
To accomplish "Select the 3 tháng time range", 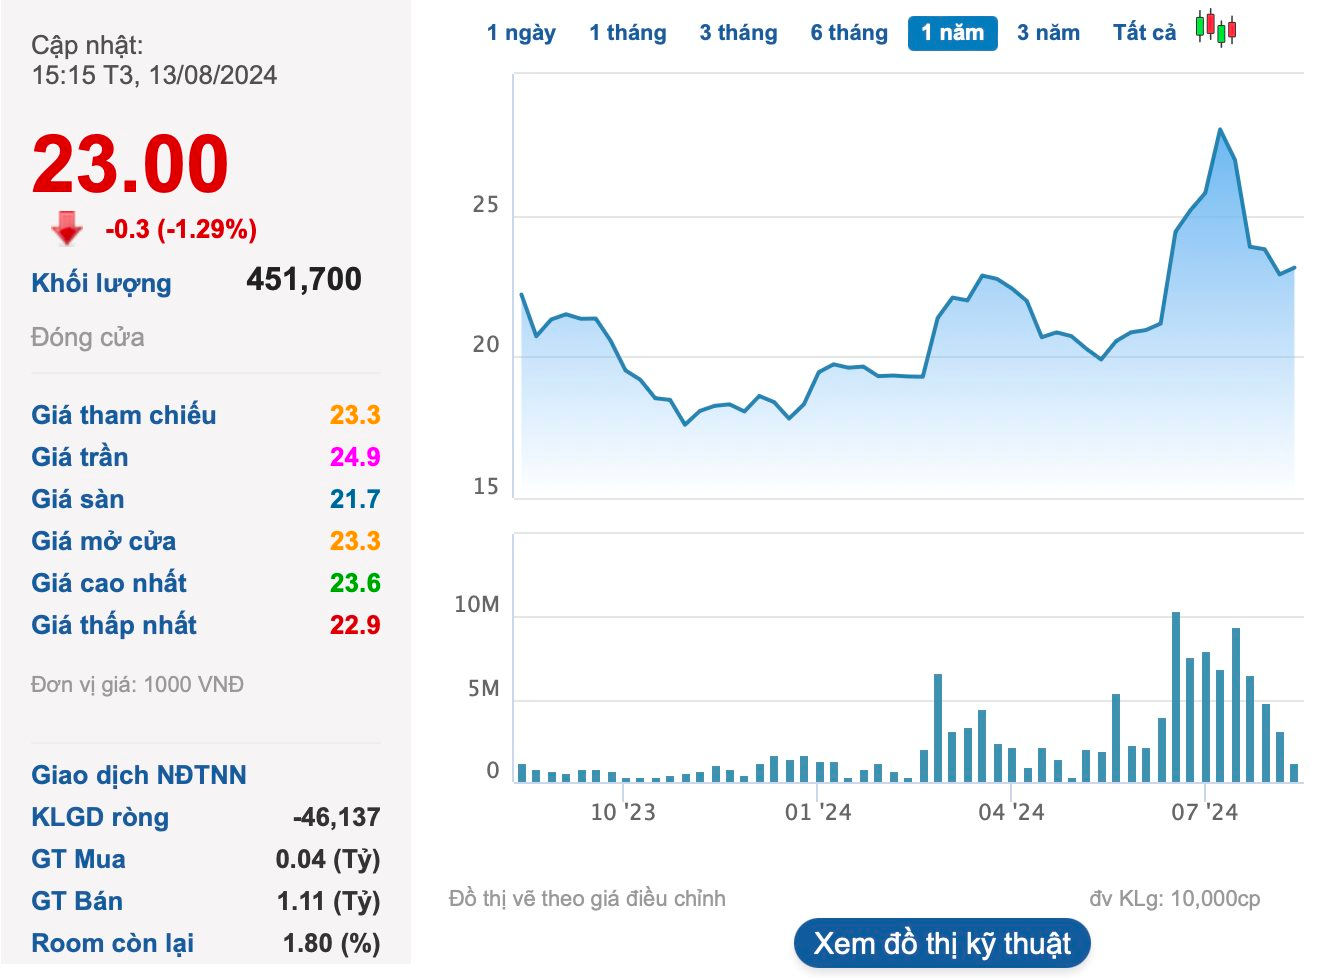I will 738,33.
